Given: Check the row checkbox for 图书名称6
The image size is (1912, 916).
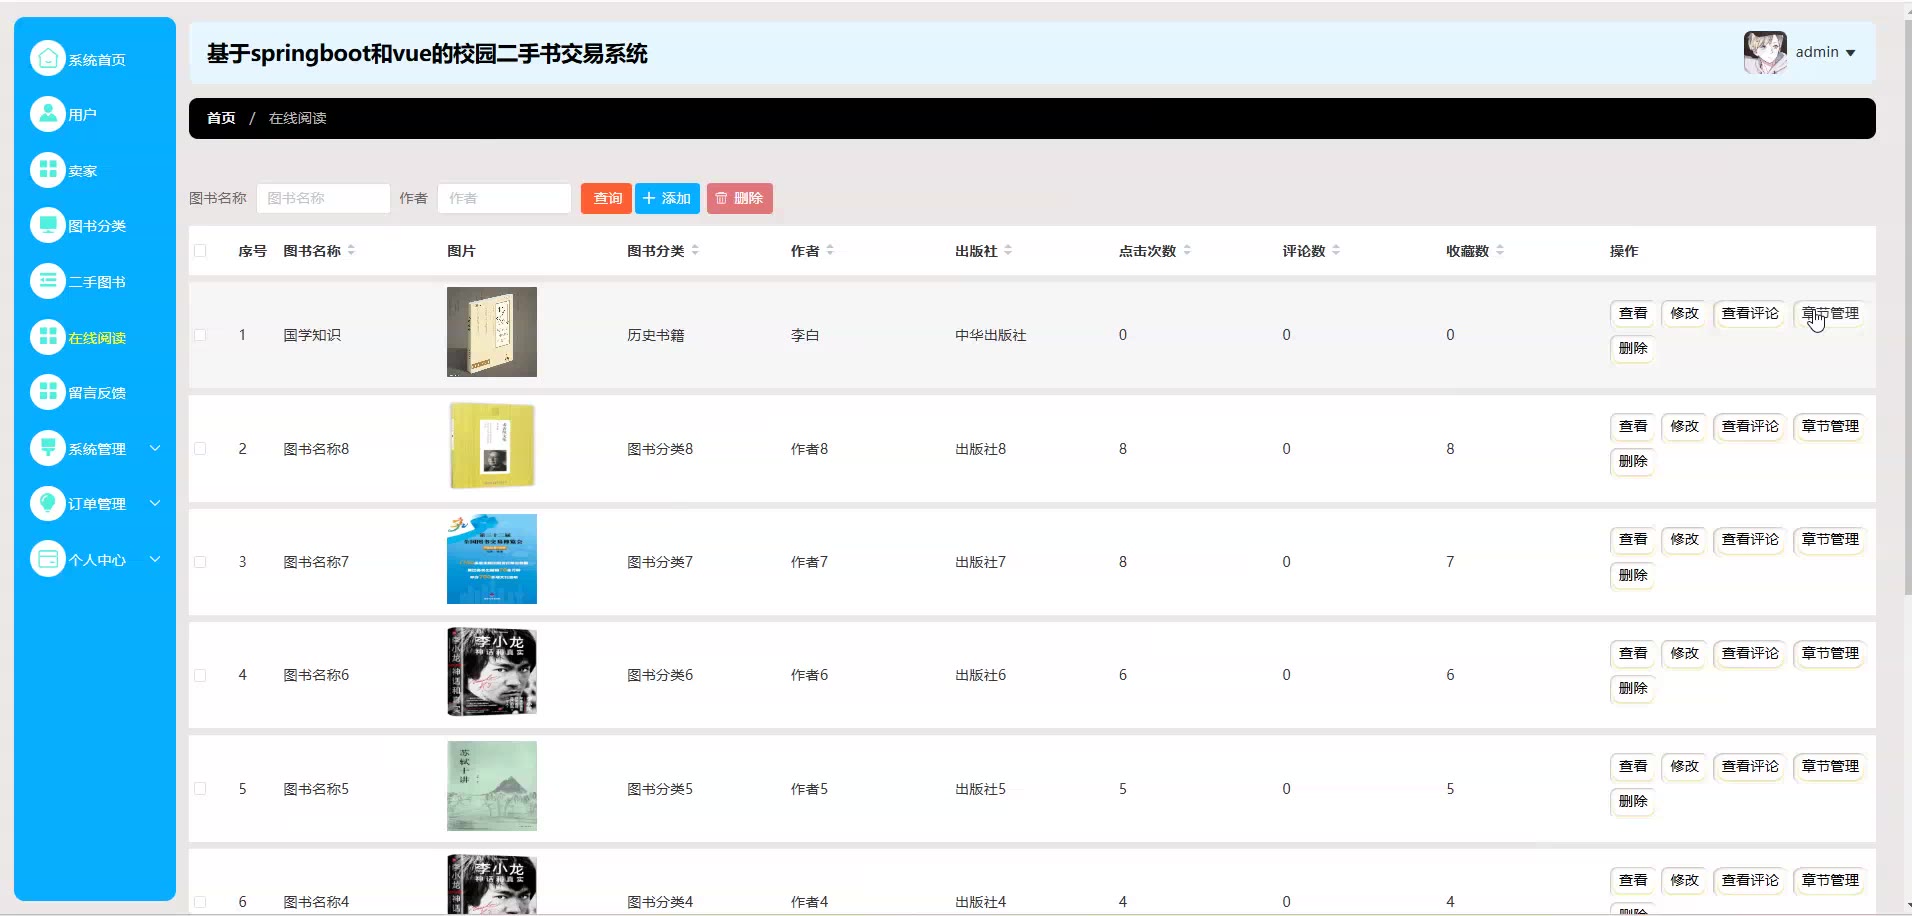Looking at the screenshot, I should coord(200,675).
